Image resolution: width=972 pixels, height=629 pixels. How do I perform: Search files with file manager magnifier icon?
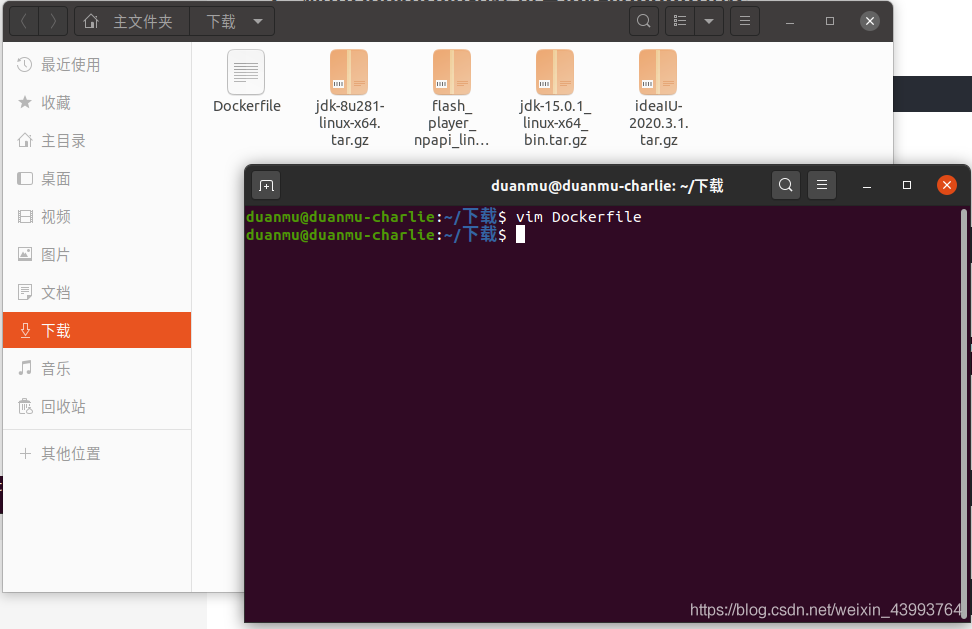coord(644,22)
